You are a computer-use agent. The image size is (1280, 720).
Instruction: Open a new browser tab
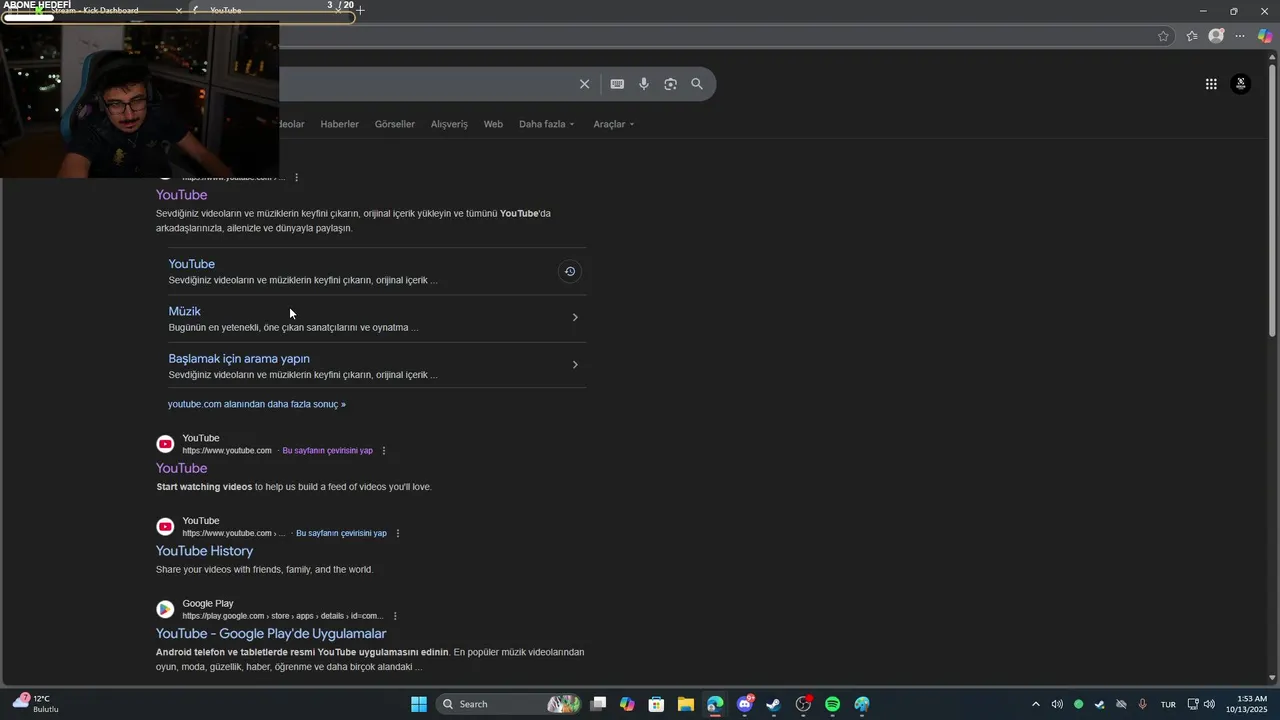coord(360,10)
